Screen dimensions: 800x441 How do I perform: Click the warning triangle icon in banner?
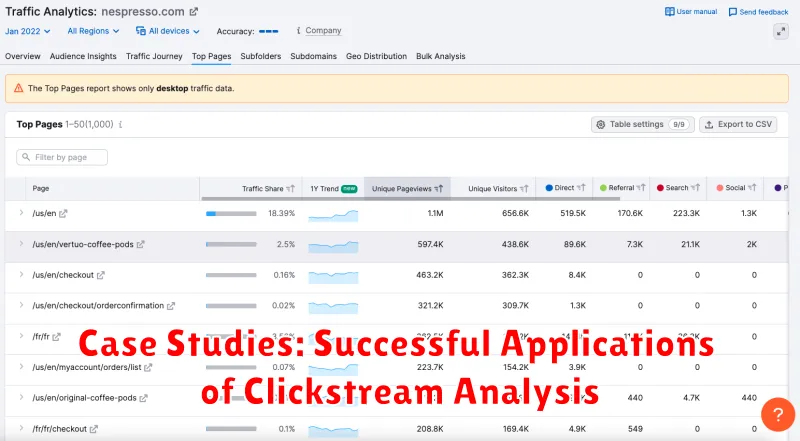[x=19, y=88]
